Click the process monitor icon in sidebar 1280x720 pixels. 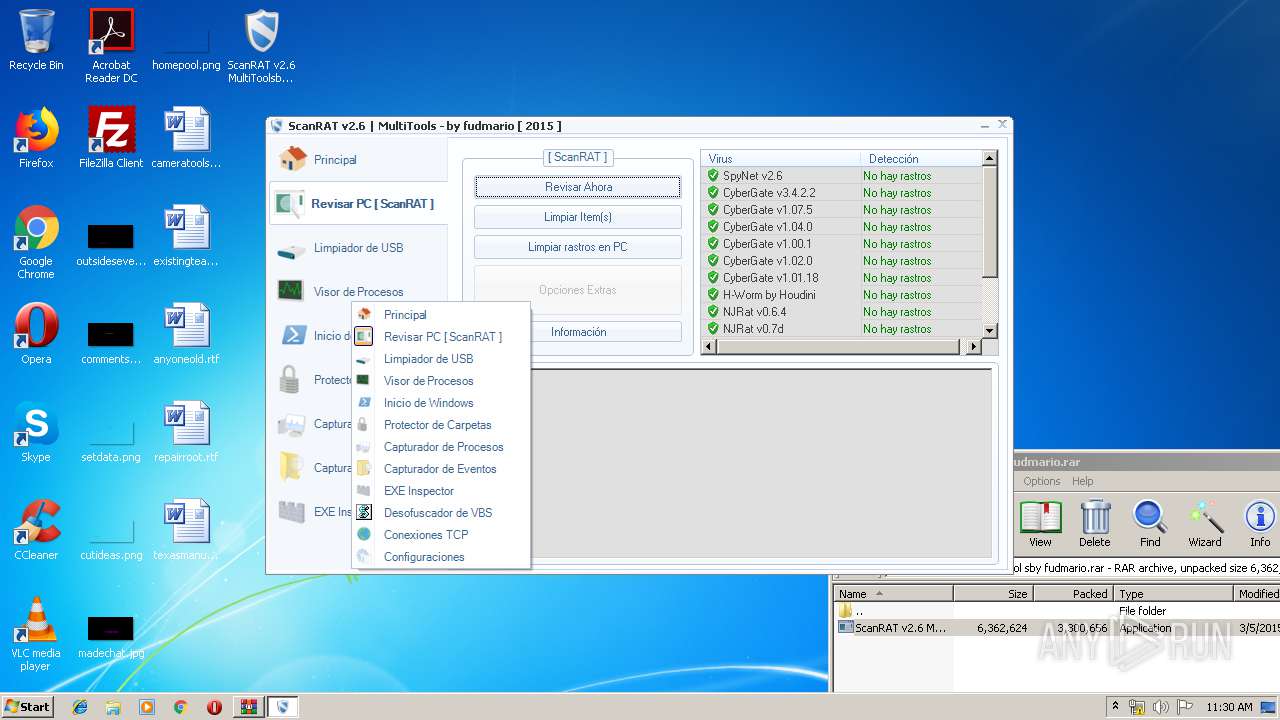coord(290,291)
